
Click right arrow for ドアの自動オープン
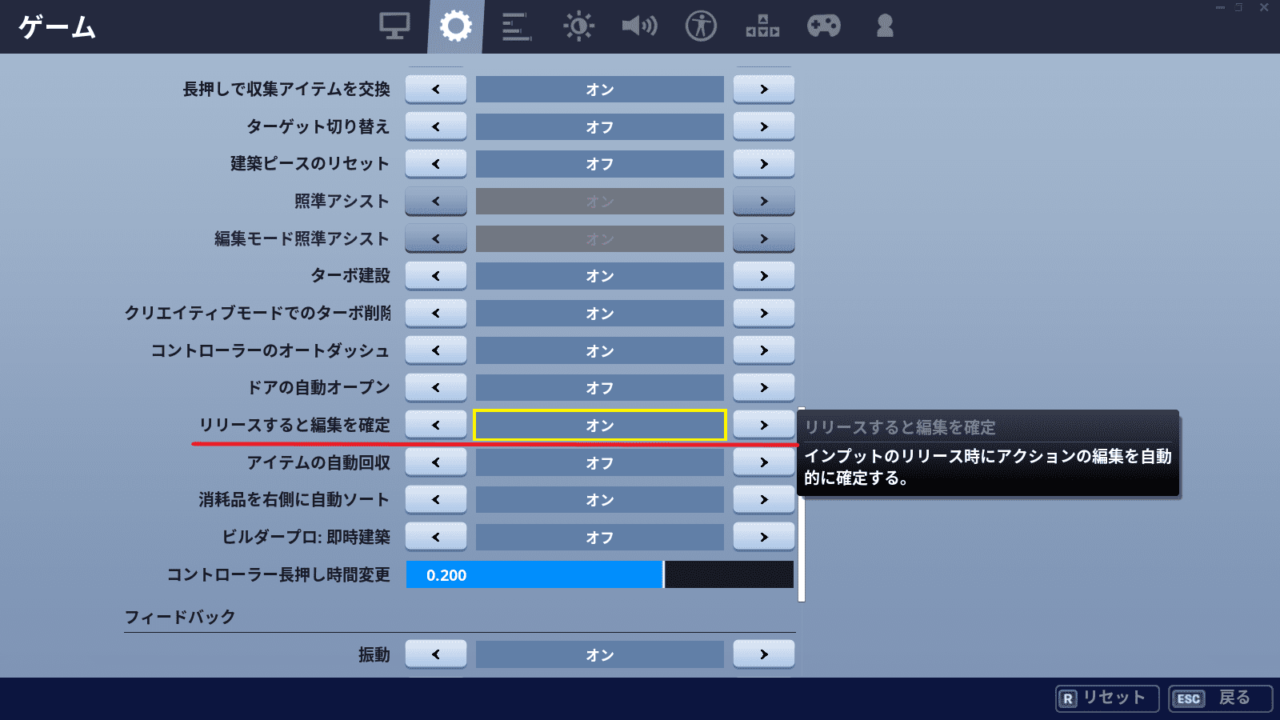[764, 387]
